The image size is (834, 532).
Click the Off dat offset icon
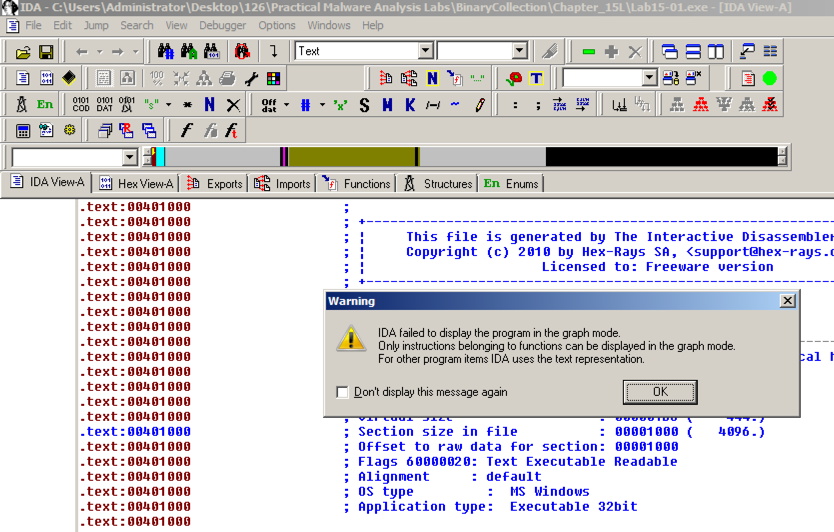pyautogui.click(x=269, y=105)
